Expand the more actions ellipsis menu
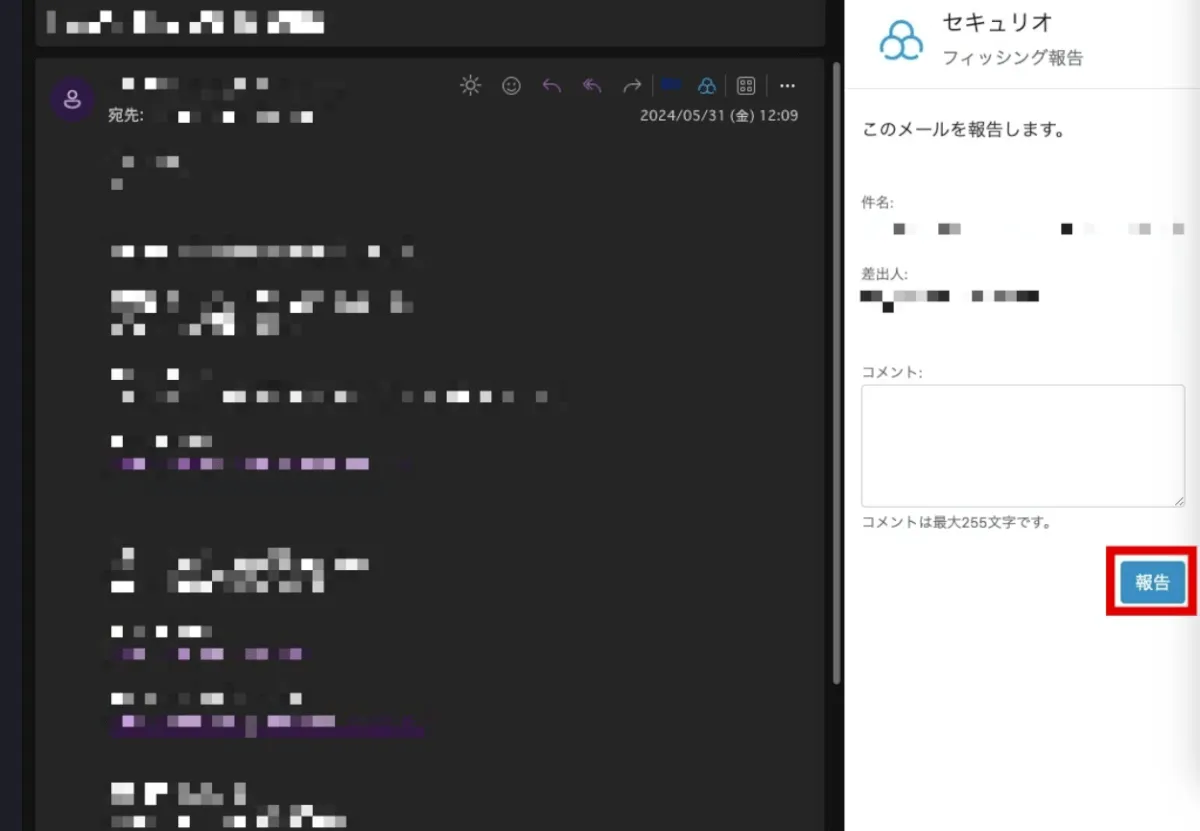This screenshot has width=1200, height=831. pos(787,86)
